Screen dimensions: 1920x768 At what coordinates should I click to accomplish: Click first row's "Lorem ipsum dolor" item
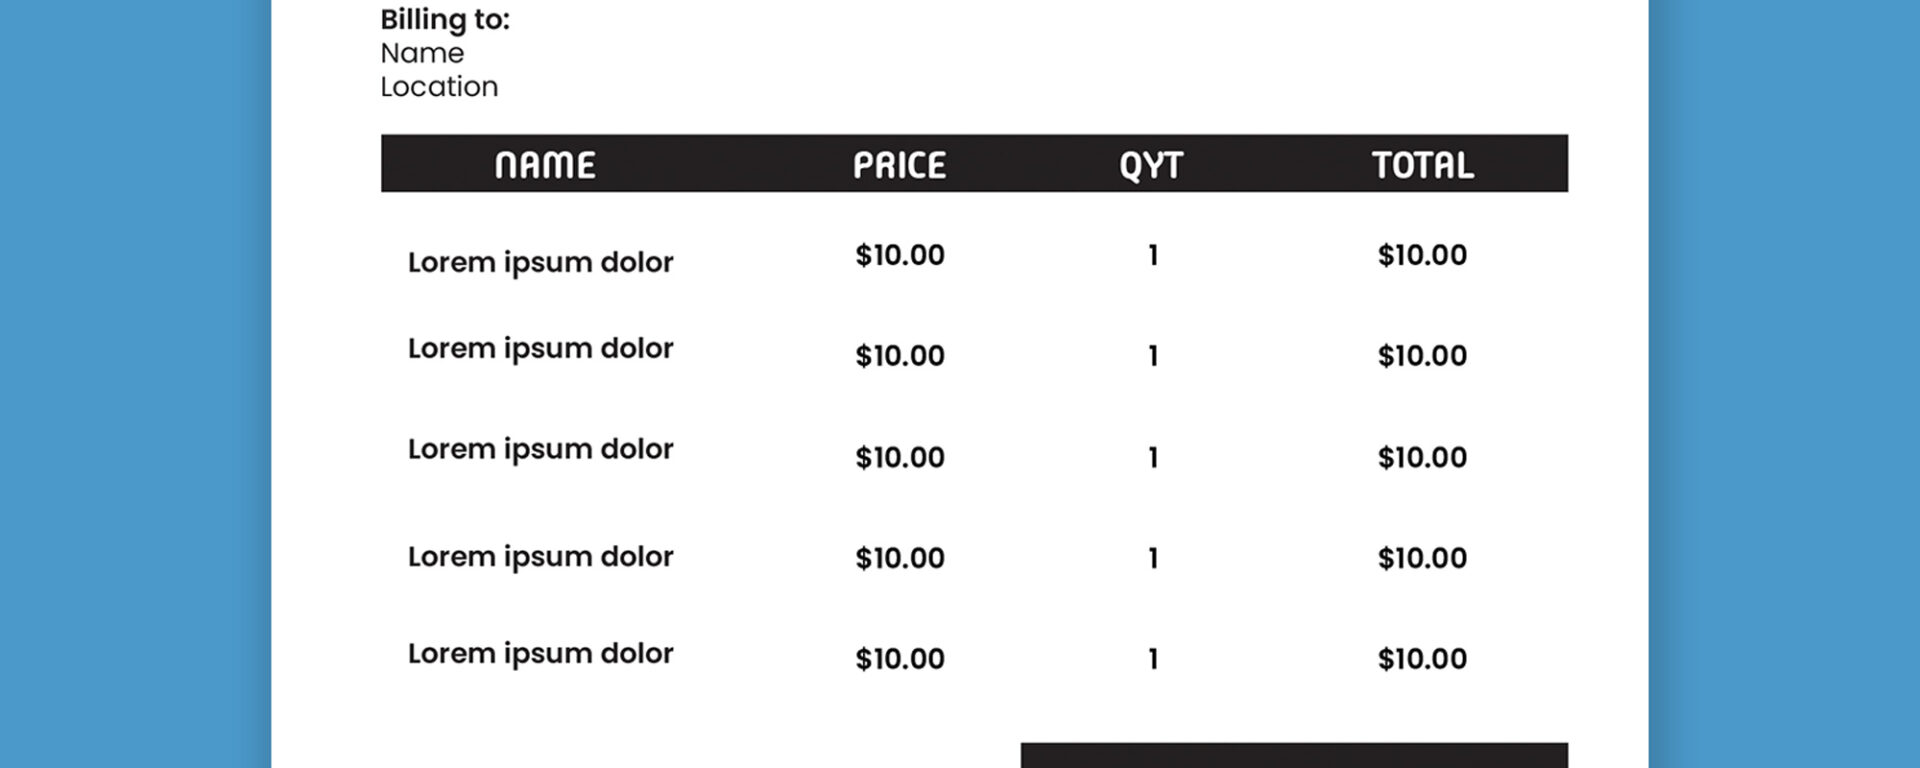[540, 262]
